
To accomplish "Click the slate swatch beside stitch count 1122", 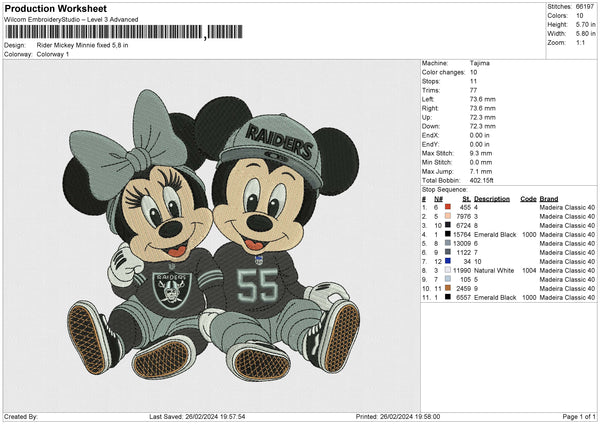I will 448,252.
